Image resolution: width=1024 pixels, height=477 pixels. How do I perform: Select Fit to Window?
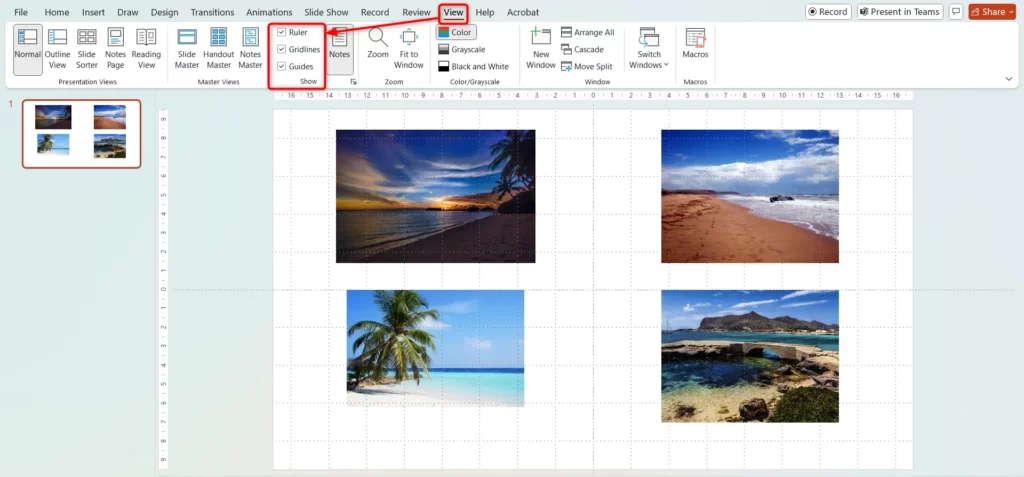408,46
